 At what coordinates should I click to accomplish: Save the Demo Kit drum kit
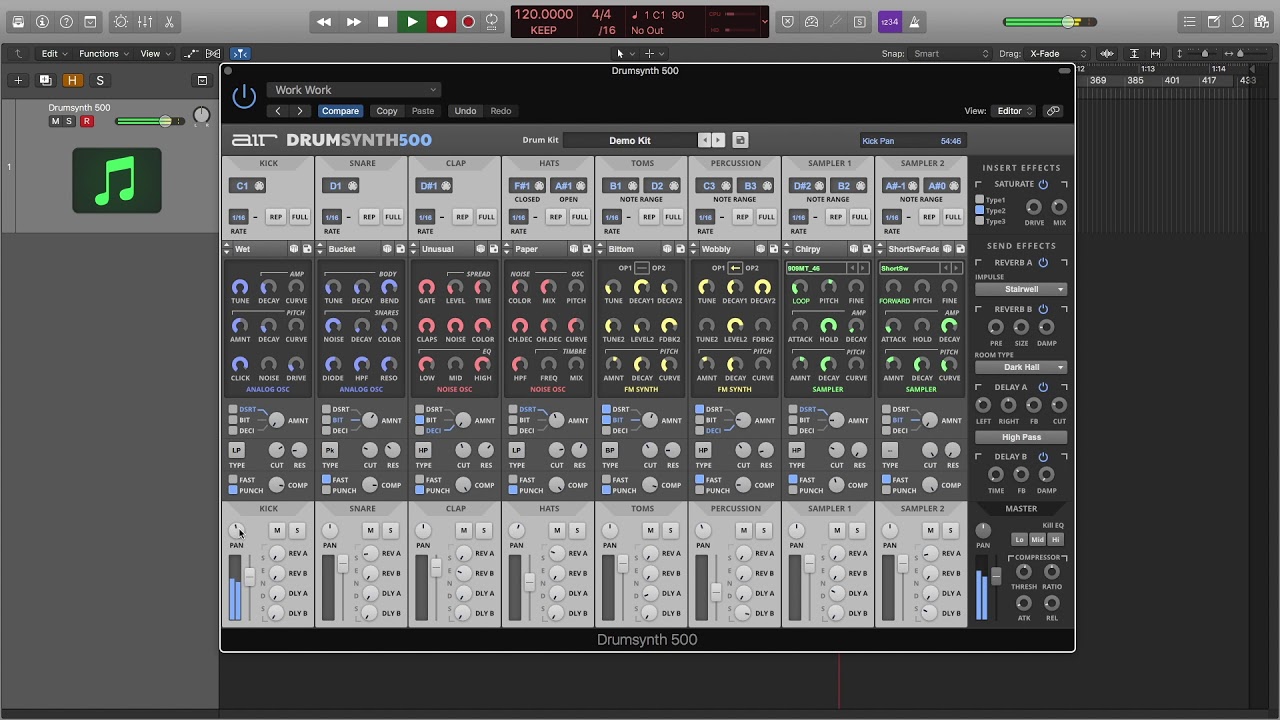click(x=740, y=140)
